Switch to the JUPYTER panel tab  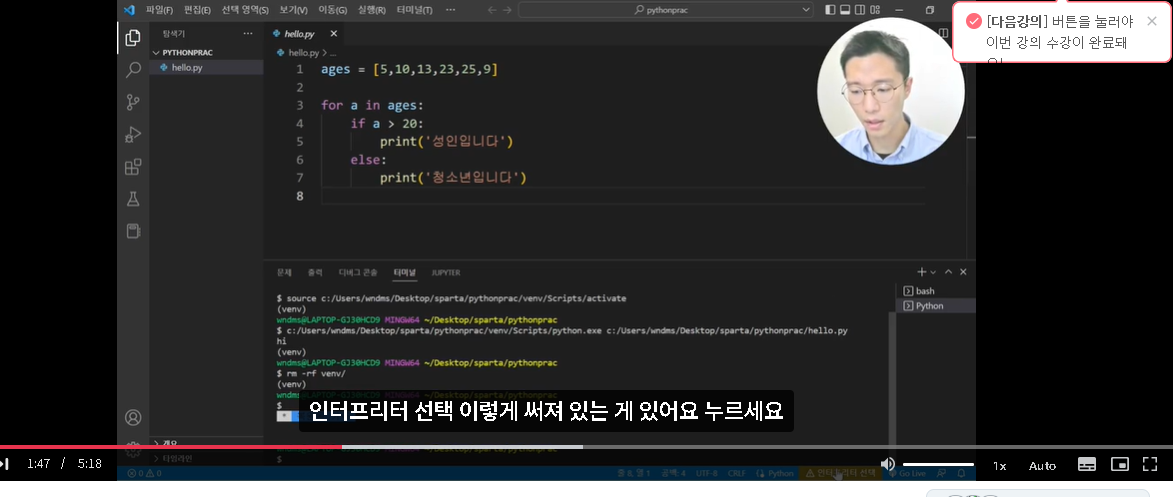[446, 272]
